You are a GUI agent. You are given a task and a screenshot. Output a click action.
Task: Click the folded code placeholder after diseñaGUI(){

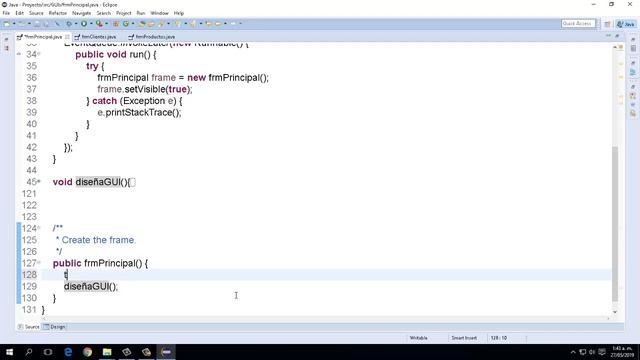pos(133,182)
